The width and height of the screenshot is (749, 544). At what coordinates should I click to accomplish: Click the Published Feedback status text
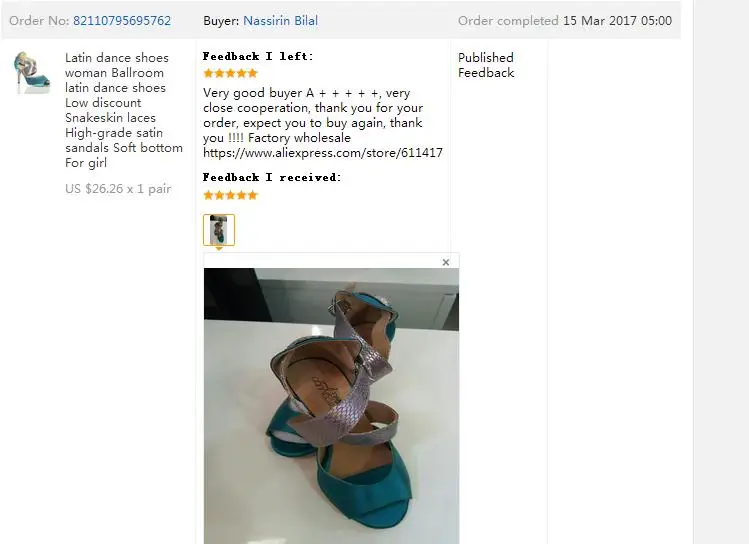[486, 65]
